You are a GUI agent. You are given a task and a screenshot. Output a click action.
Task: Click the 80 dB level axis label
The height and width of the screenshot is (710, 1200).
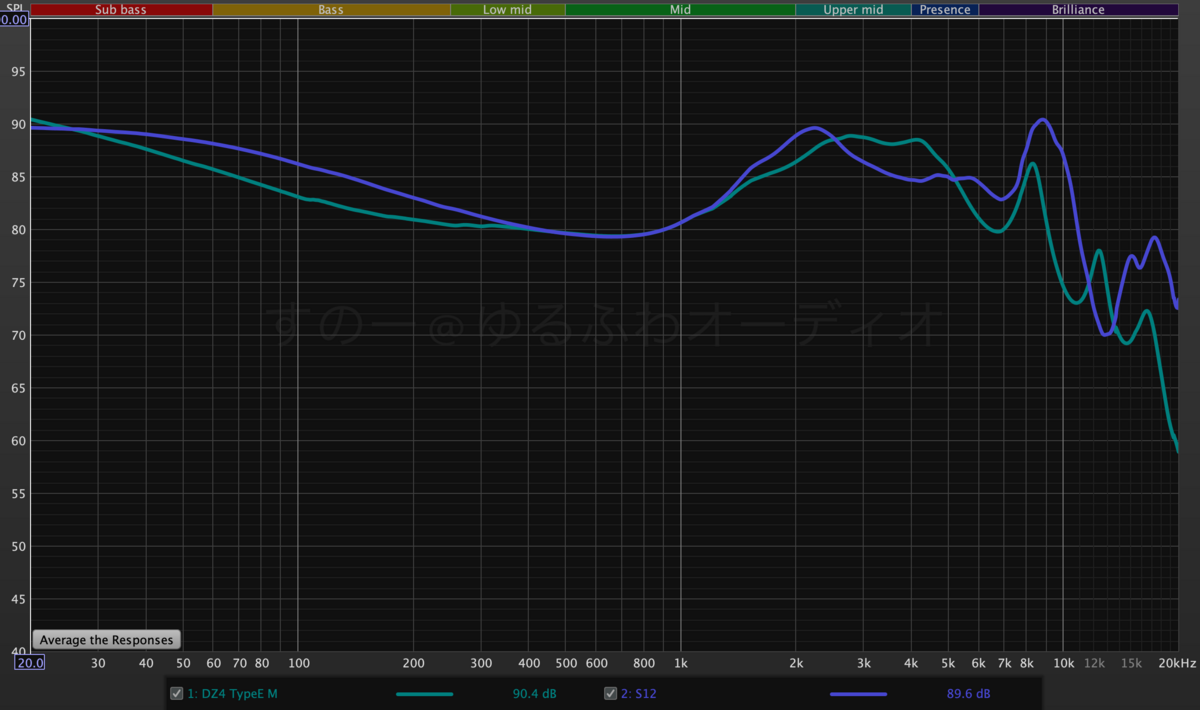pyautogui.click(x=17, y=230)
